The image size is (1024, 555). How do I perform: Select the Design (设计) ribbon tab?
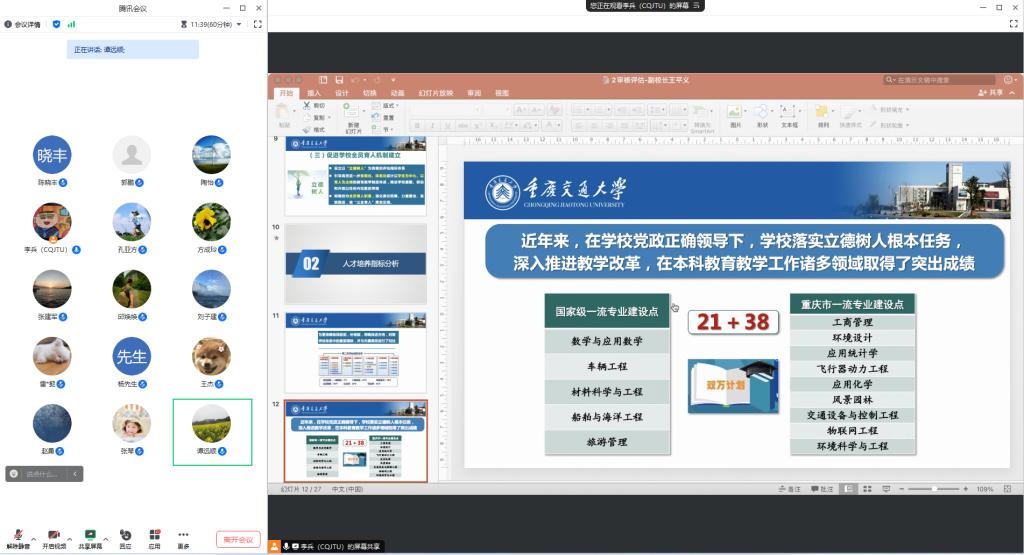(341, 93)
